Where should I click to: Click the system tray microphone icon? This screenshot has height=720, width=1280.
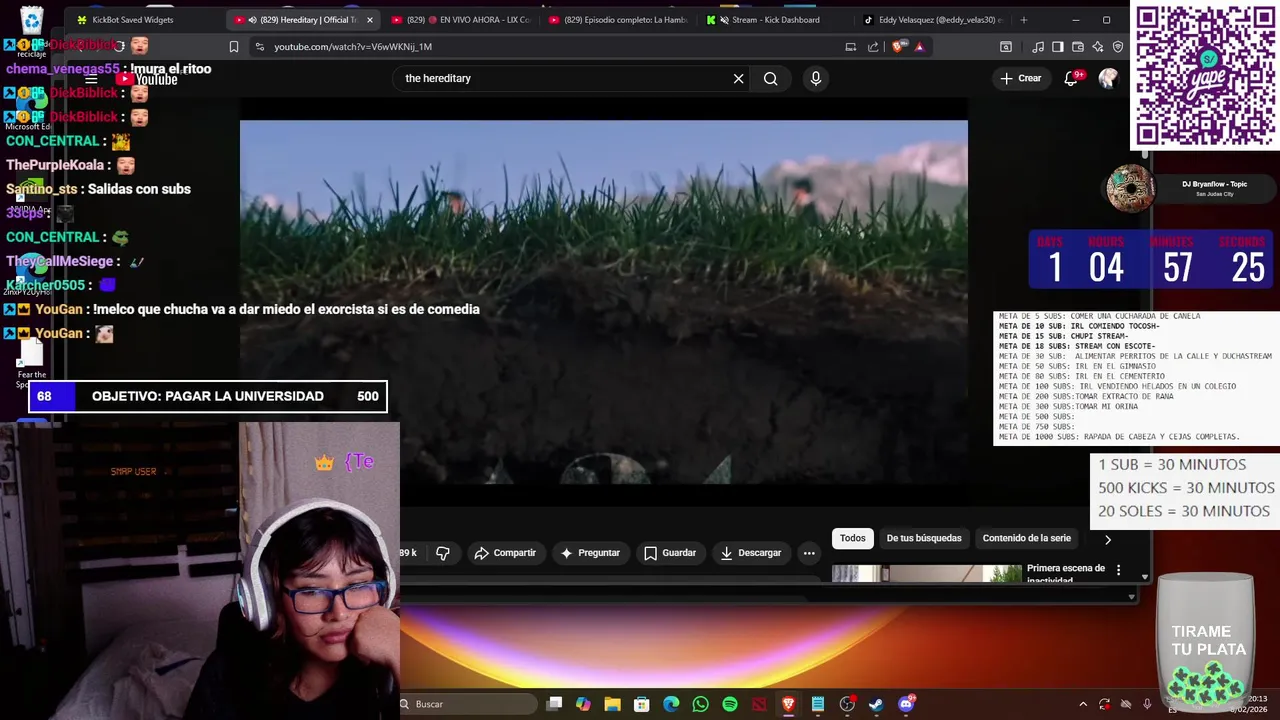tap(1147, 704)
